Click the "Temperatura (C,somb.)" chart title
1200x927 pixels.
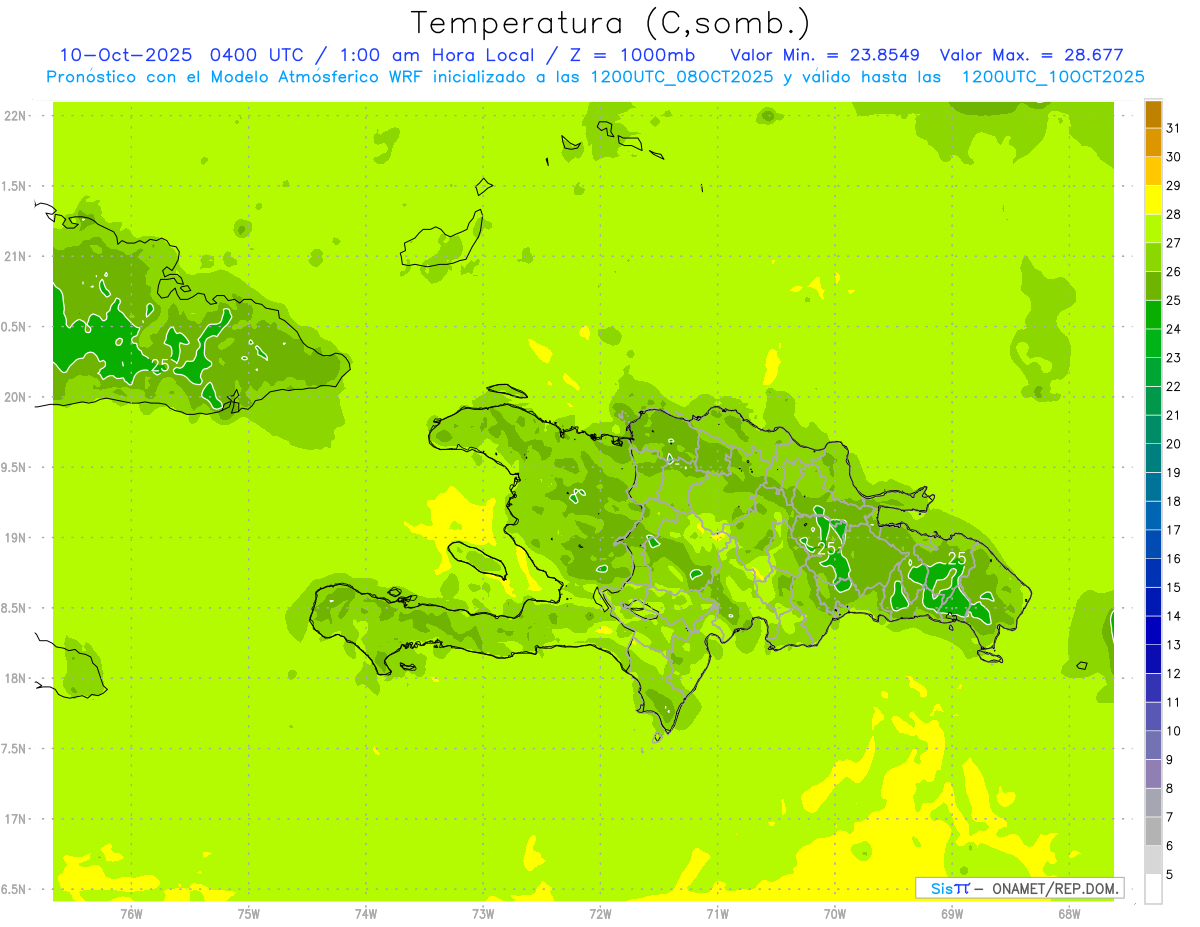610,22
